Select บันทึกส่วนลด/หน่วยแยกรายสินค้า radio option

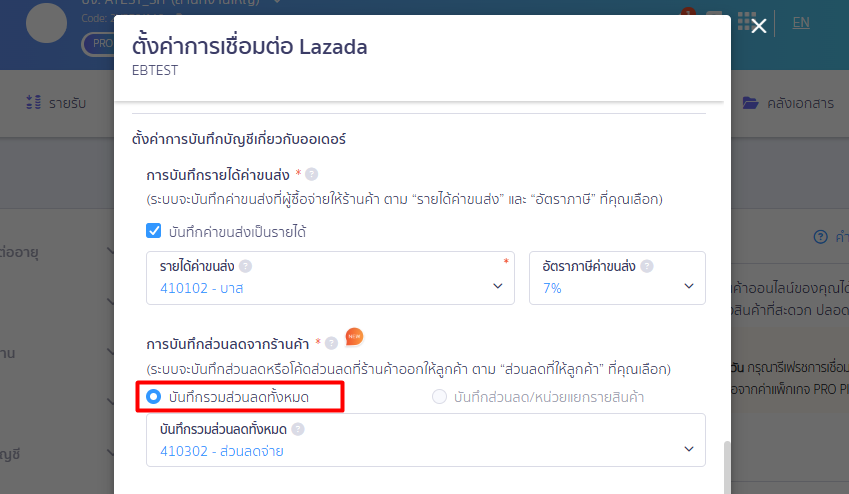click(x=439, y=397)
